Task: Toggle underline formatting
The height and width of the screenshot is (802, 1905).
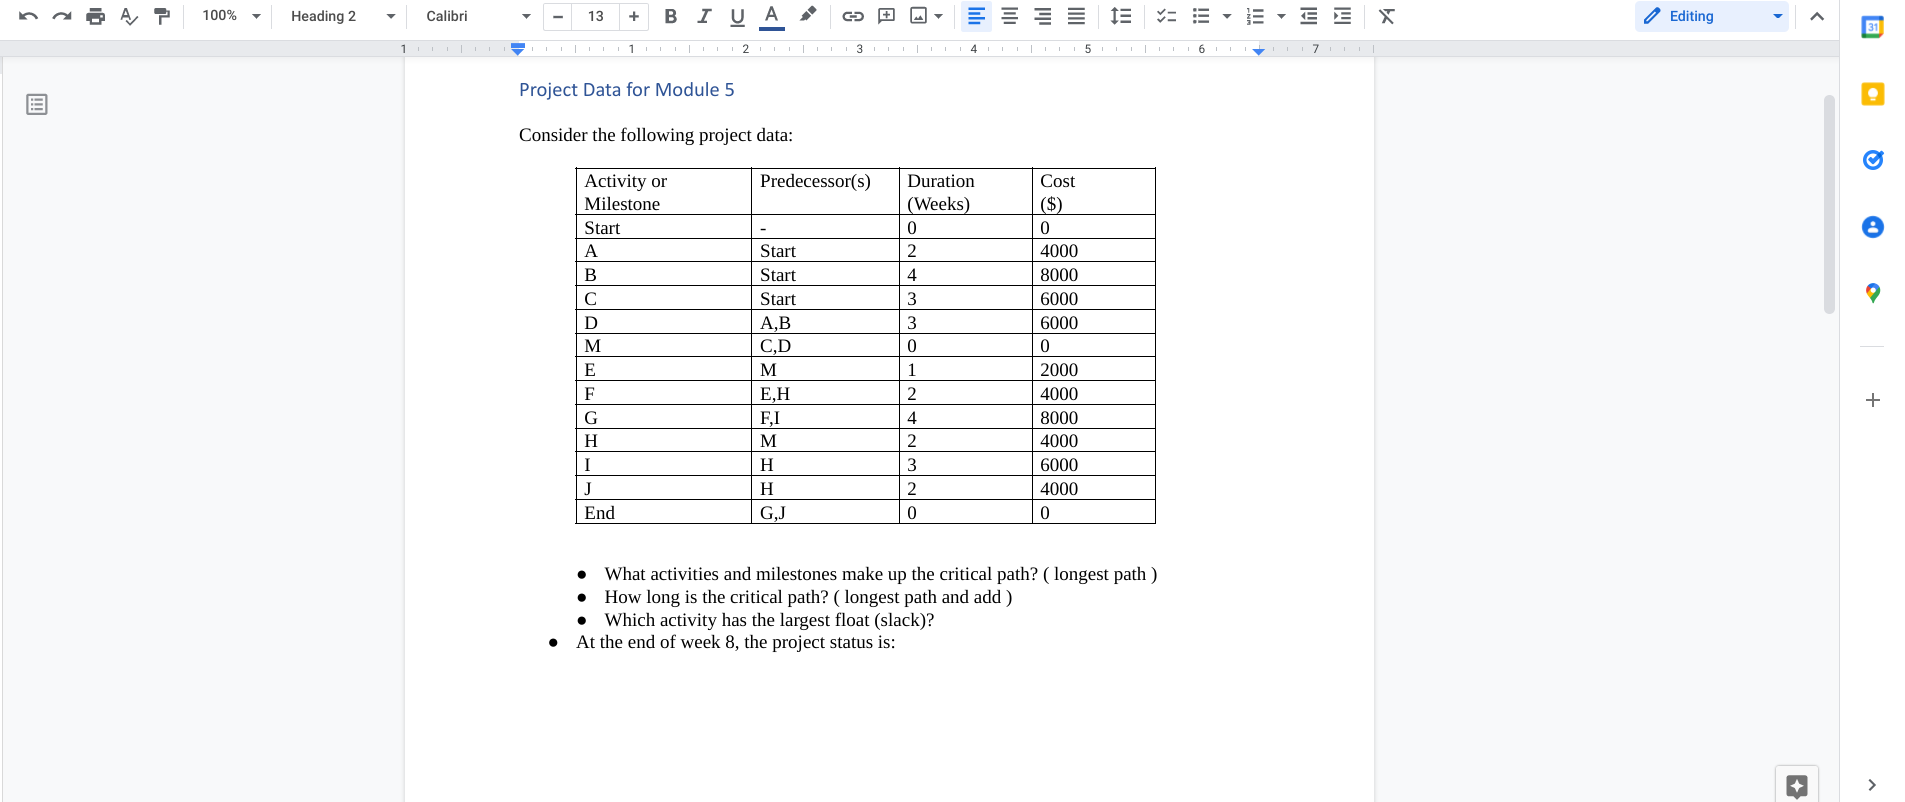Action: (x=738, y=16)
